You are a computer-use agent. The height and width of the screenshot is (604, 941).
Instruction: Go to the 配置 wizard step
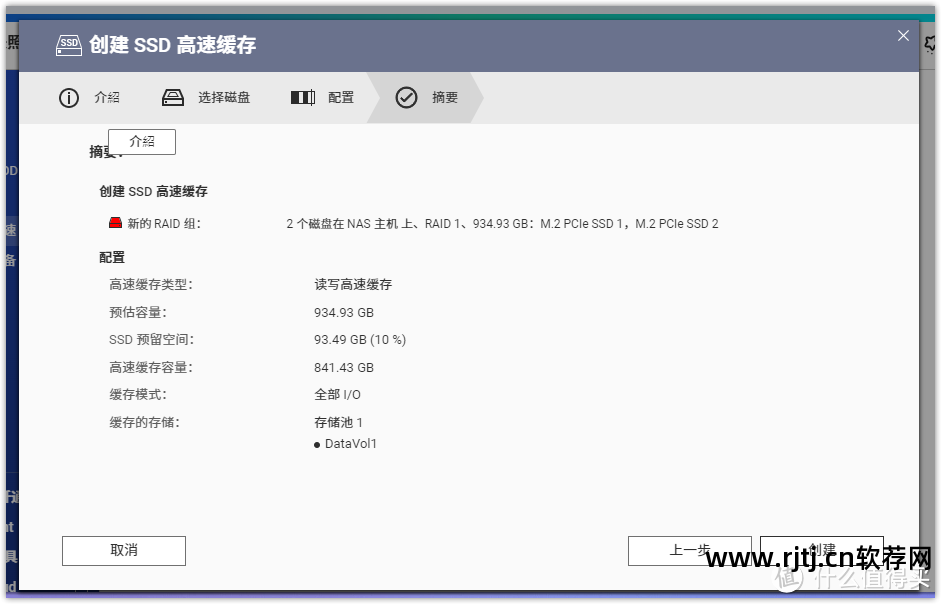[322, 97]
